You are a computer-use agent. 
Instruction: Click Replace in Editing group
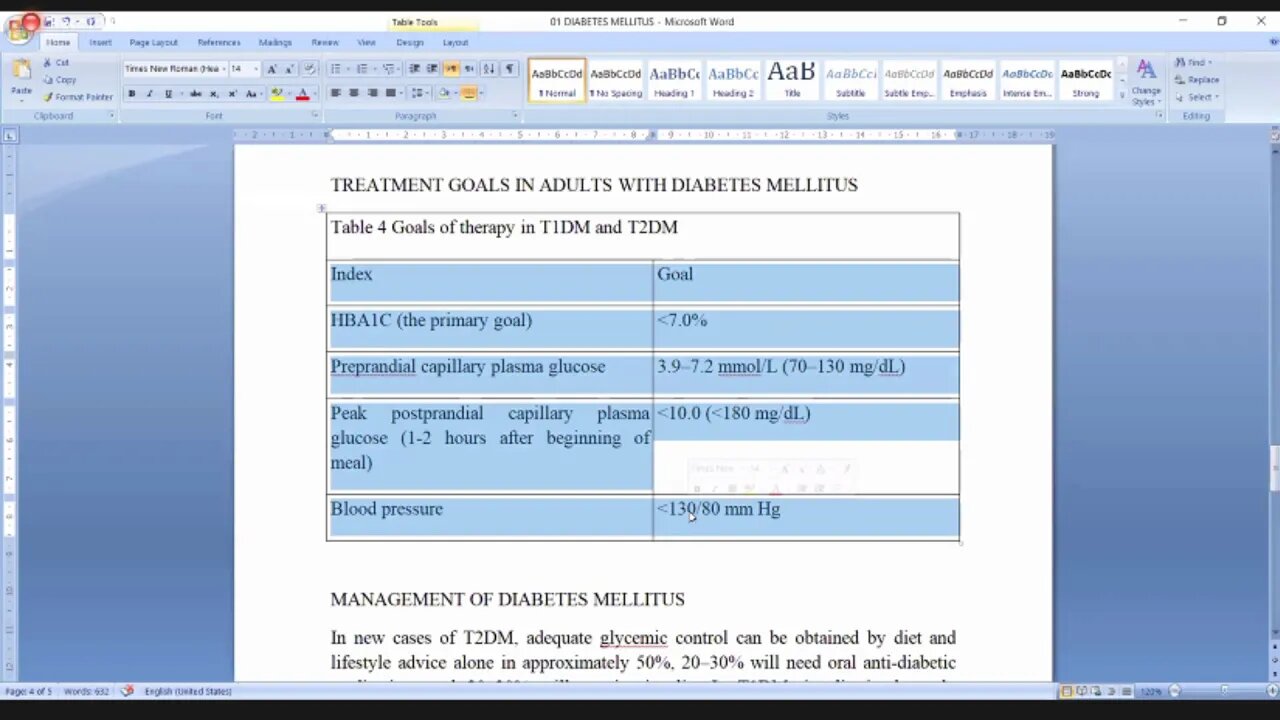pos(1197,80)
